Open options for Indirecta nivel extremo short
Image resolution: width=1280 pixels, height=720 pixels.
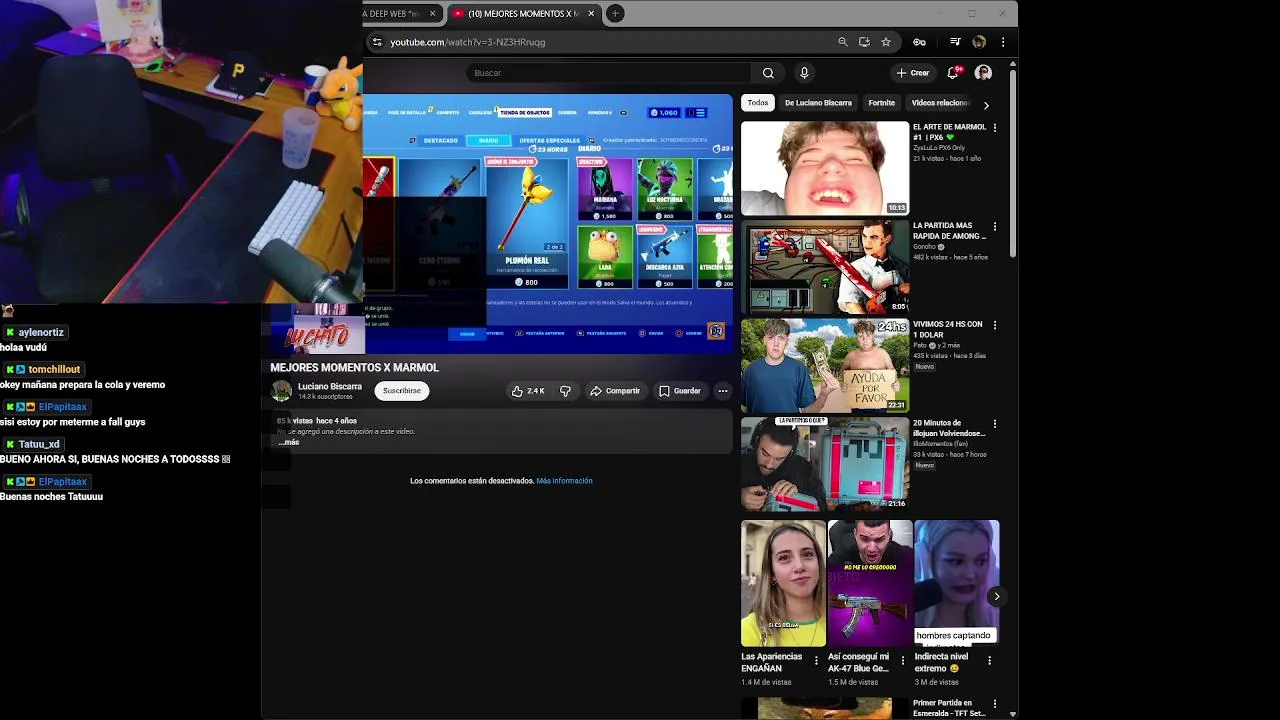click(989, 661)
